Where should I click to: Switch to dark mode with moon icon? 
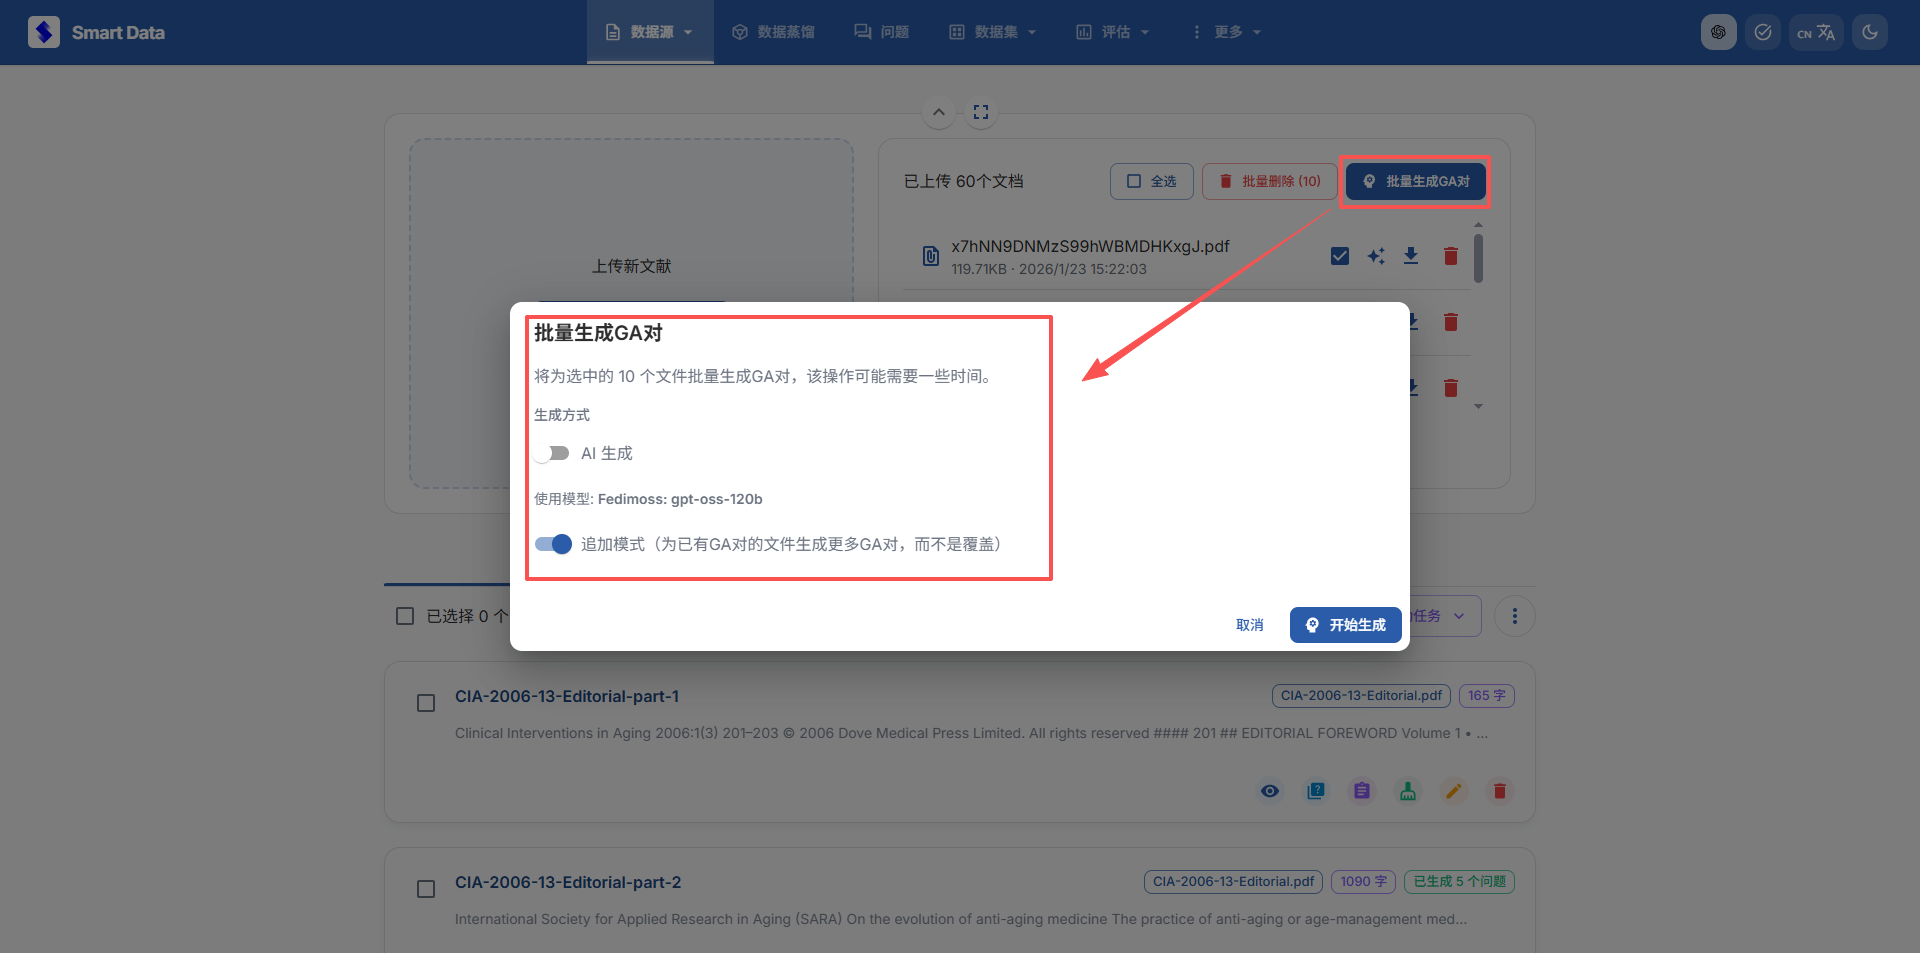tap(1869, 32)
